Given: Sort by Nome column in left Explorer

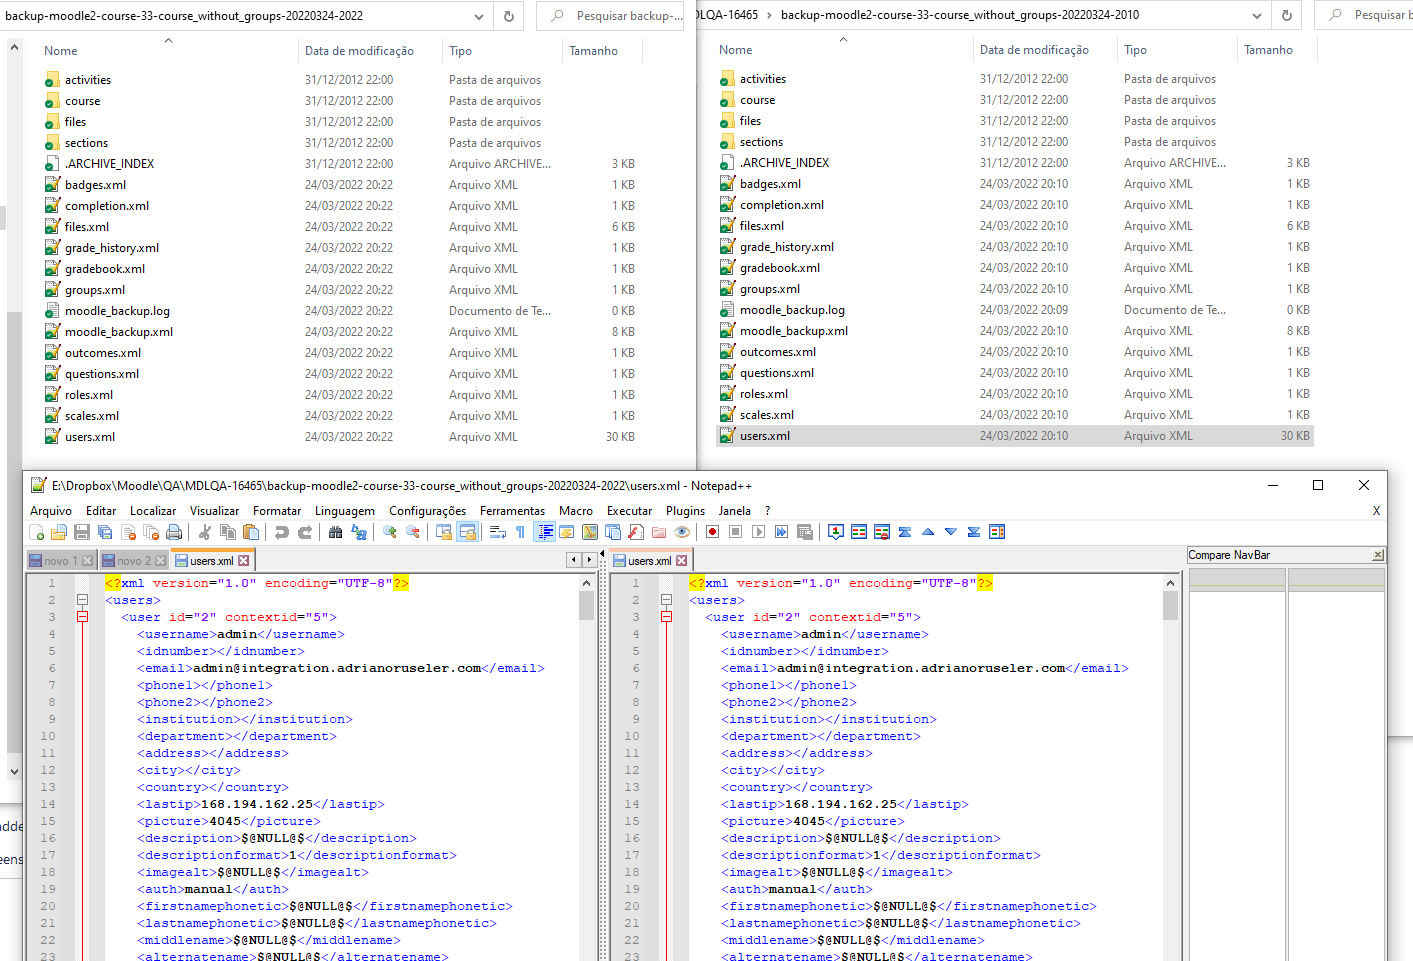Looking at the screenshot, I should coord(61,51).
